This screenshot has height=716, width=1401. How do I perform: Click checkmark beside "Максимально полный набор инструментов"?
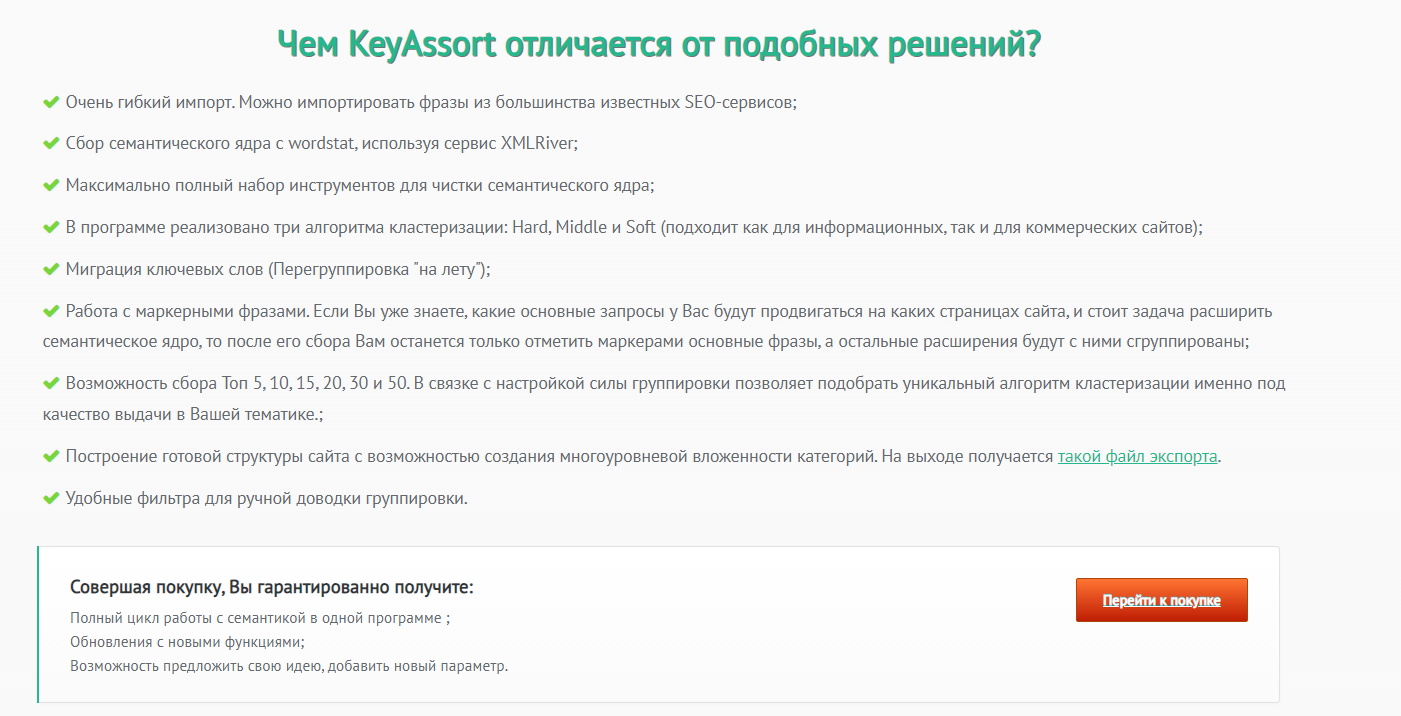tap(51, 186)
